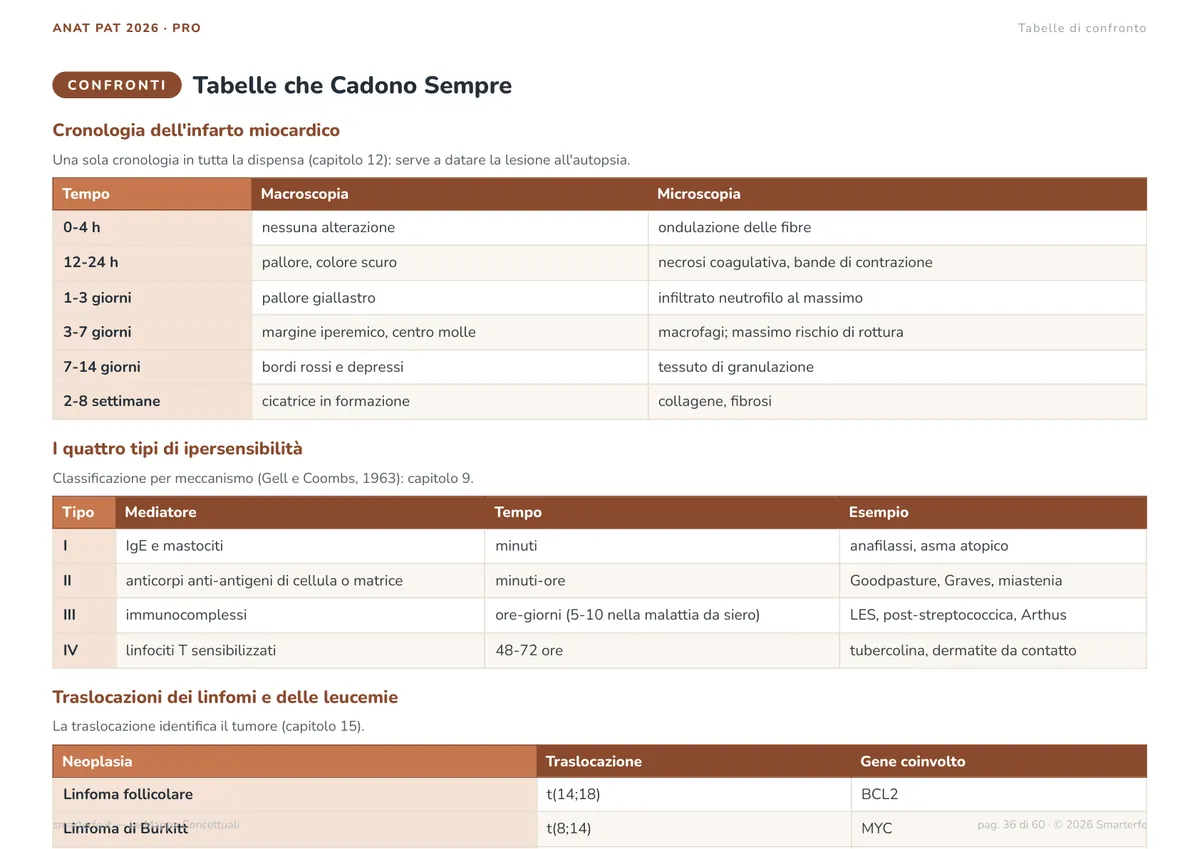Select heading 'I quattro tipi di ipersensibilità'

click(177, 448)
